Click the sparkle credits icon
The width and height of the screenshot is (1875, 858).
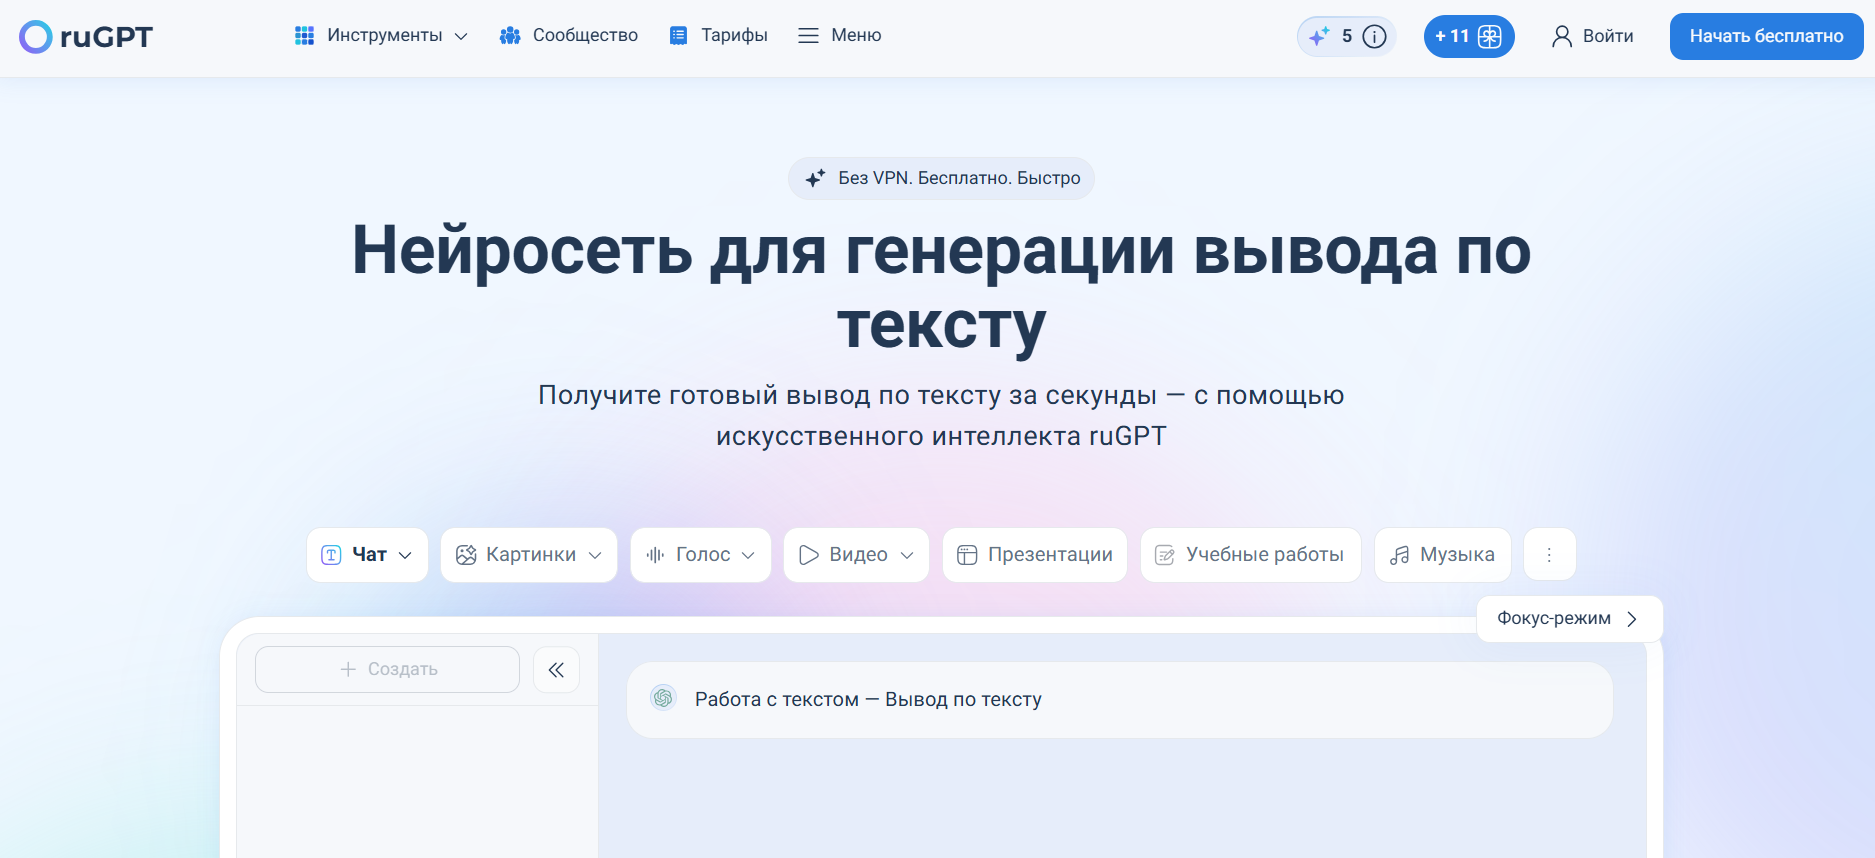pos(1319,37)
